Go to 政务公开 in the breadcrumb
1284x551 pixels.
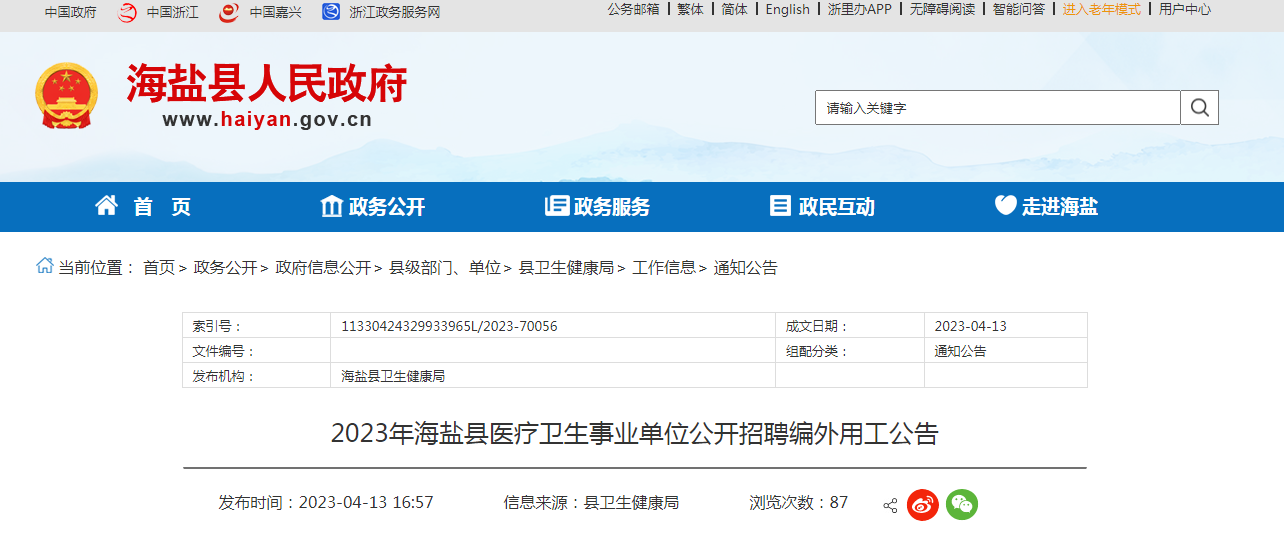point(225,268)
